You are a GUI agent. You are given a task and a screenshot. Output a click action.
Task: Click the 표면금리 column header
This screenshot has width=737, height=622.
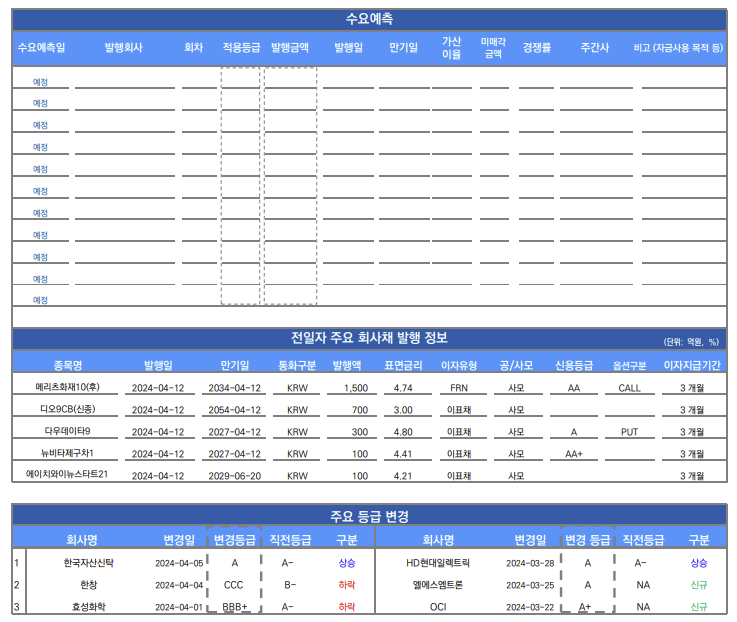404,365
